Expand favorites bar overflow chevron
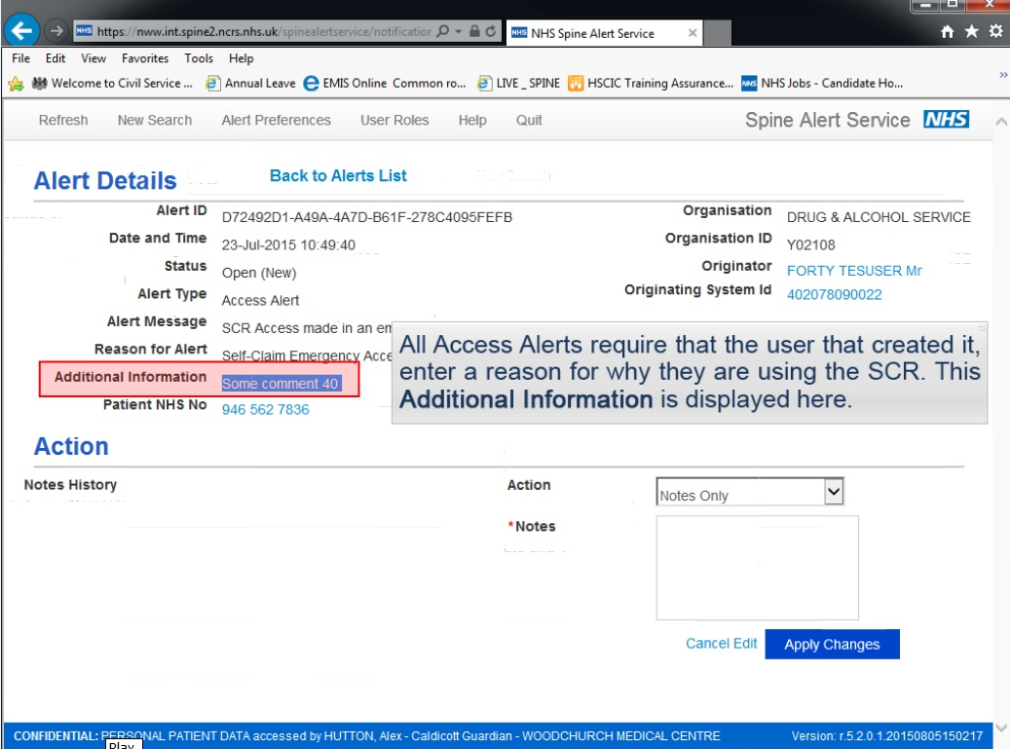Screen dimensions: 1010x749 [1002, 75]
